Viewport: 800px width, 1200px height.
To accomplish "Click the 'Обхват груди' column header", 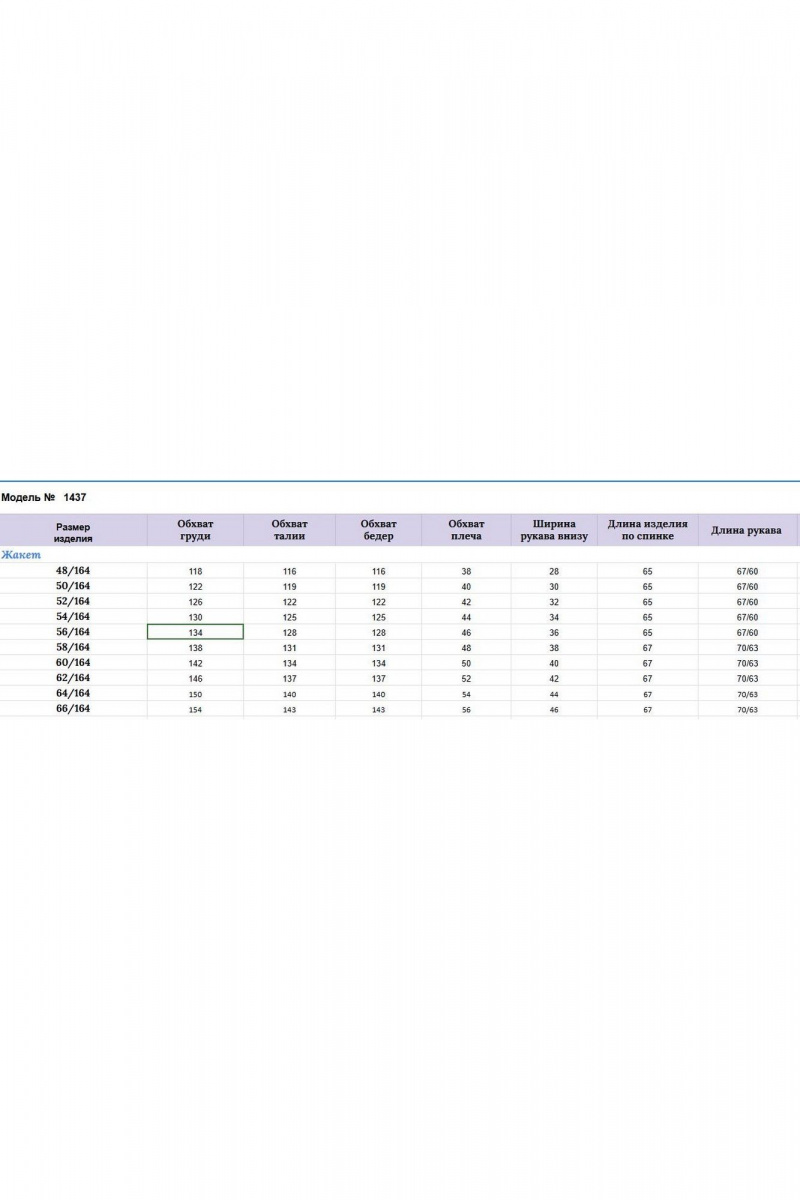I will pos(195,530).
